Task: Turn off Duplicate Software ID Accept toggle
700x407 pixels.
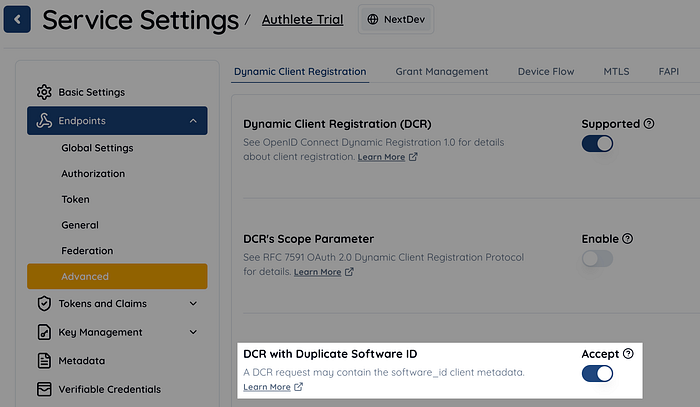Action: (x=597, y=374)
